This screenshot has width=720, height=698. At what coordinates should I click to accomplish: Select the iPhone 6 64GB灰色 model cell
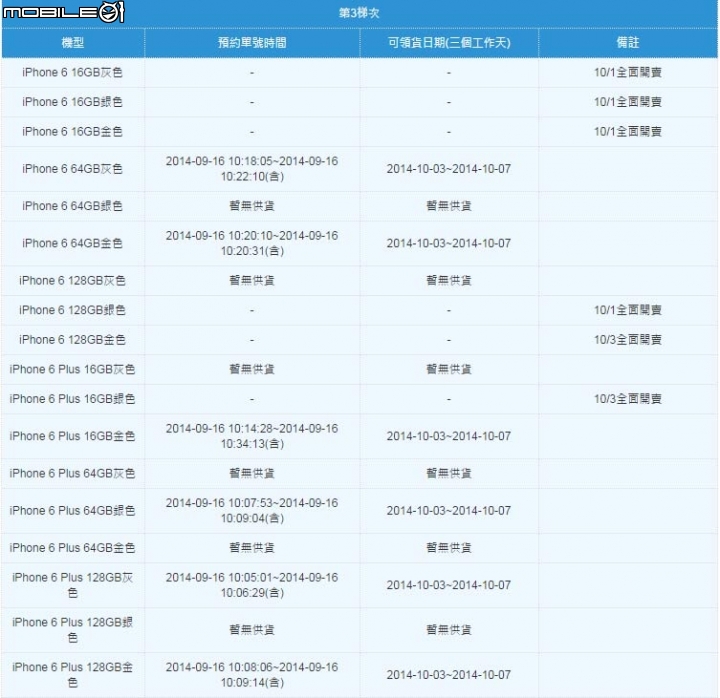73,169
